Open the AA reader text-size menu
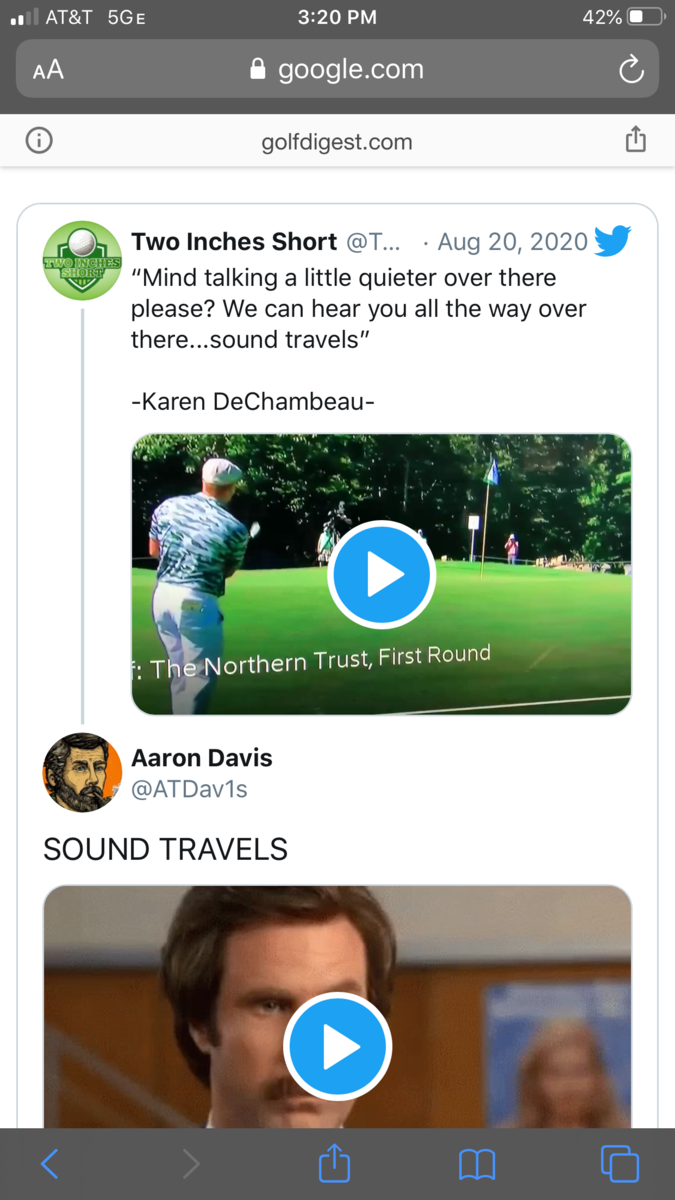This screenshot has width=675, height=1200. [x=48, y=69]
